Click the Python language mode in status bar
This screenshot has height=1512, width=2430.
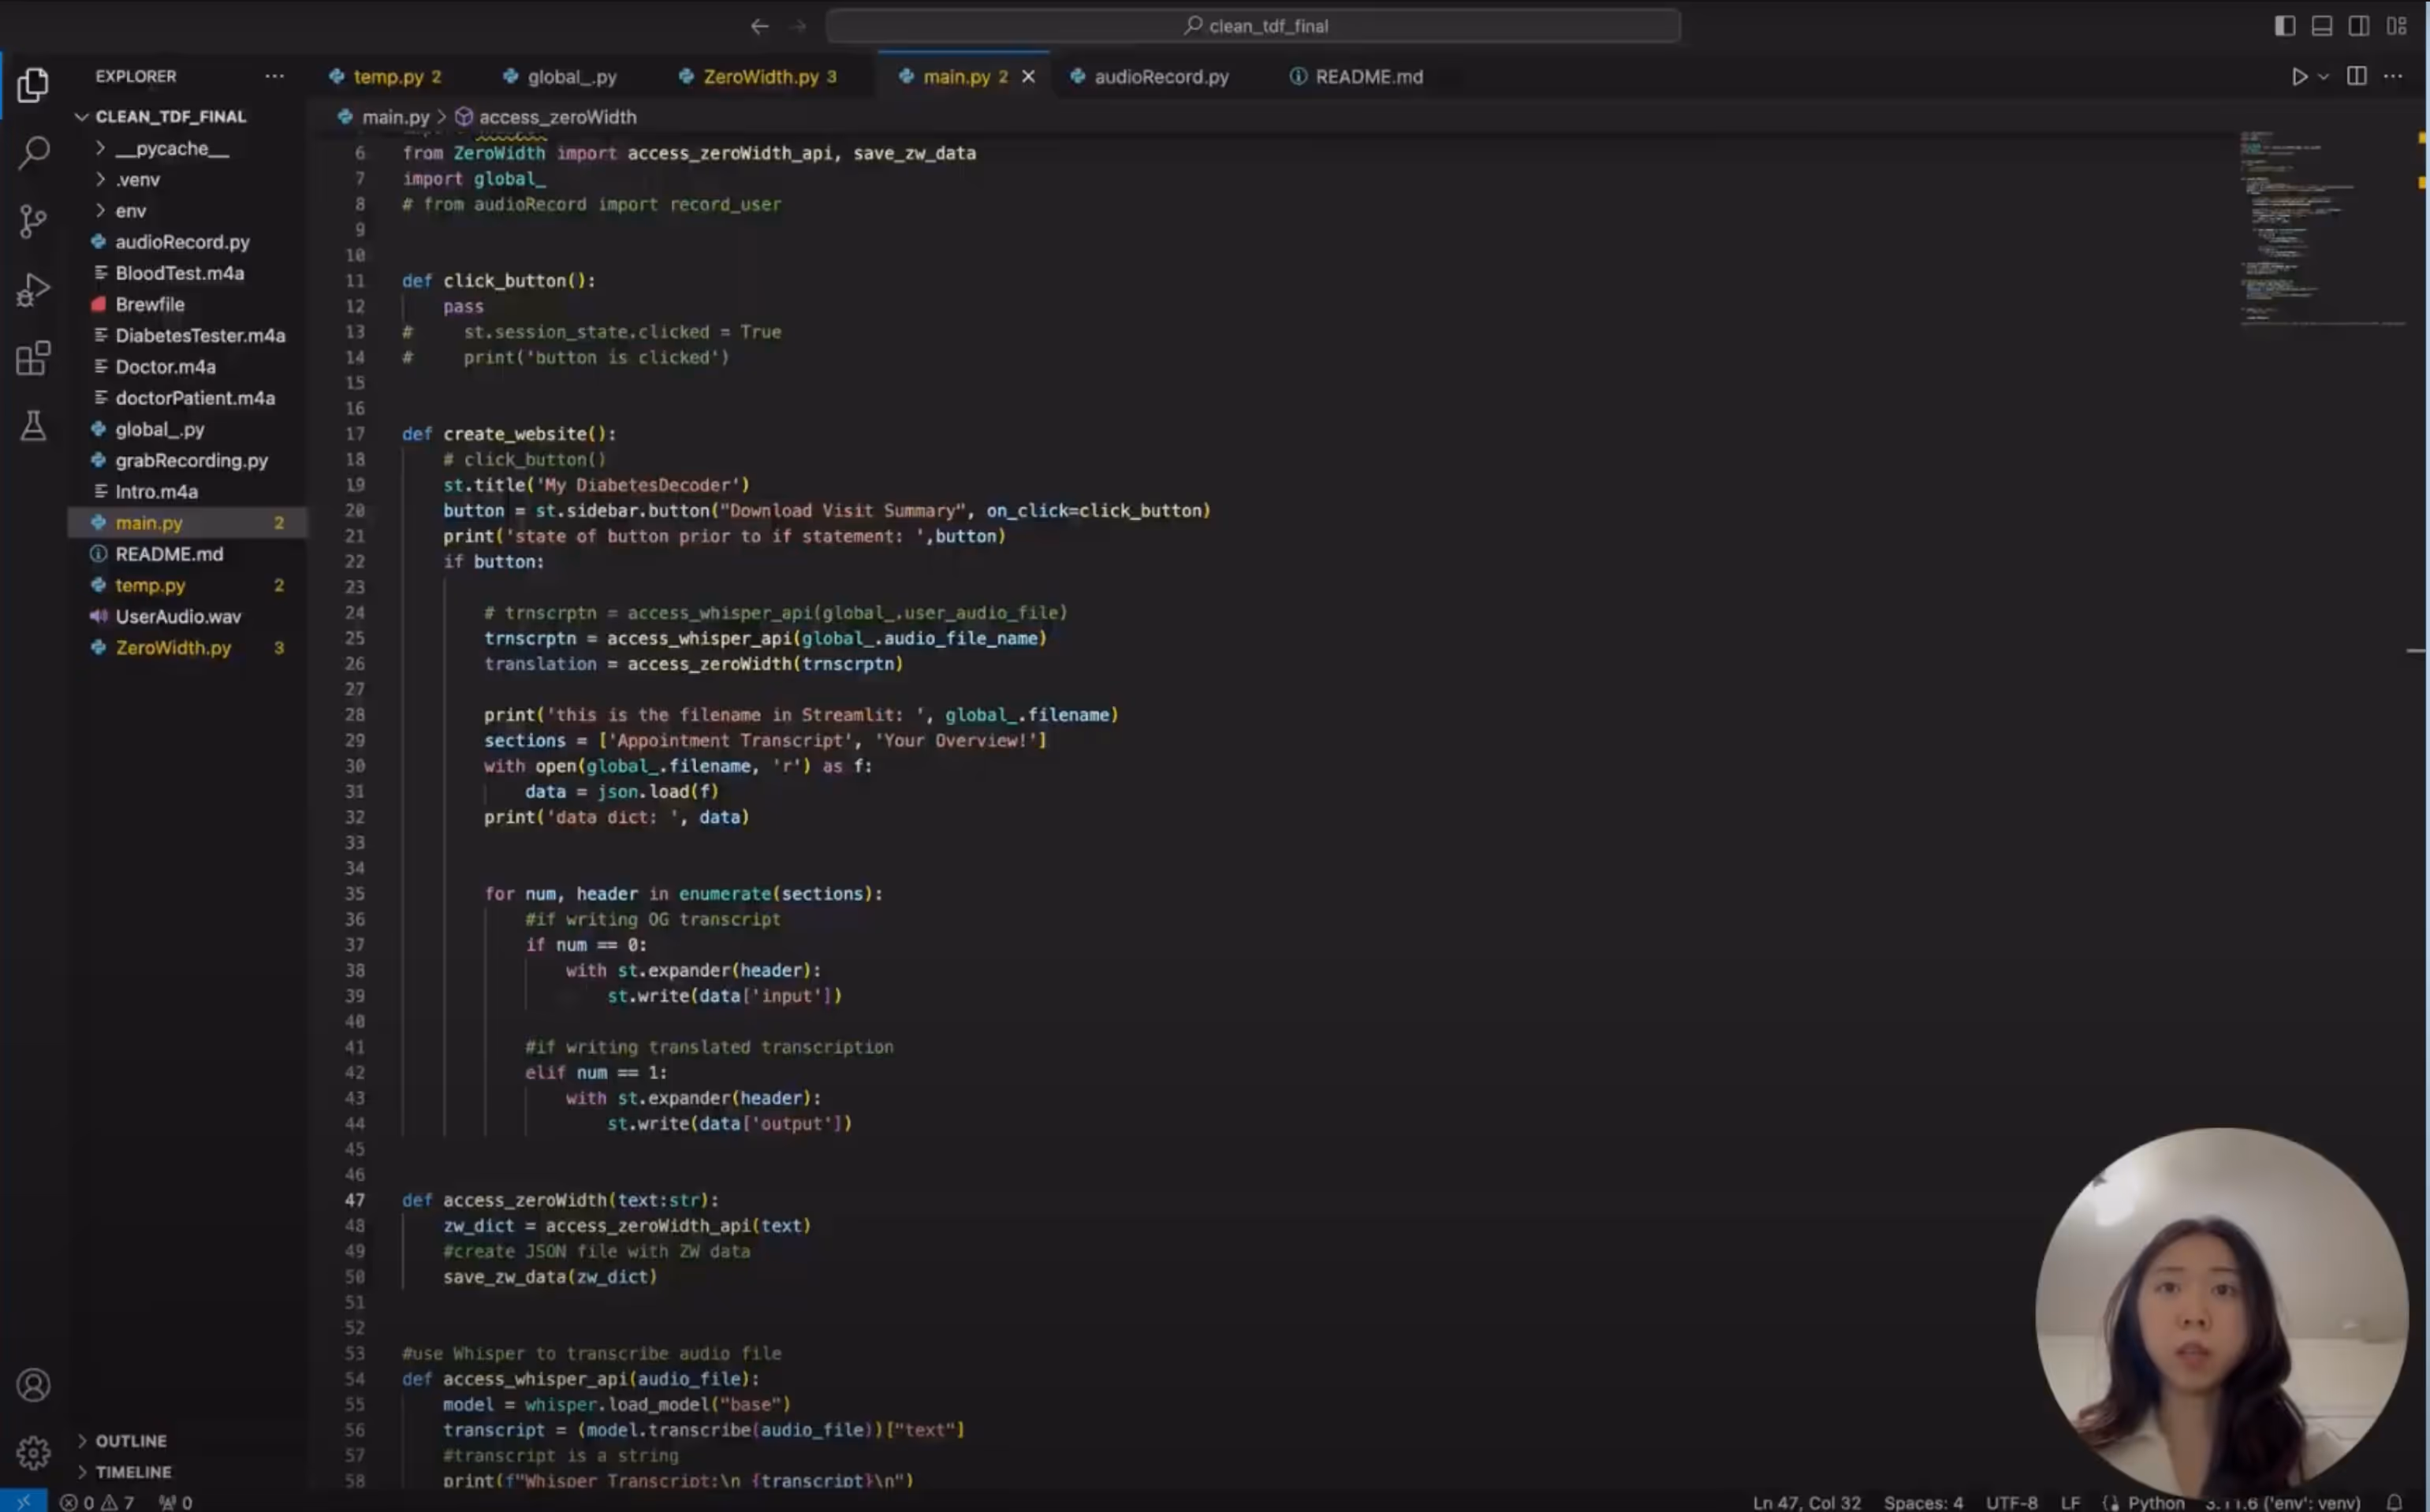point(2155,1502)
